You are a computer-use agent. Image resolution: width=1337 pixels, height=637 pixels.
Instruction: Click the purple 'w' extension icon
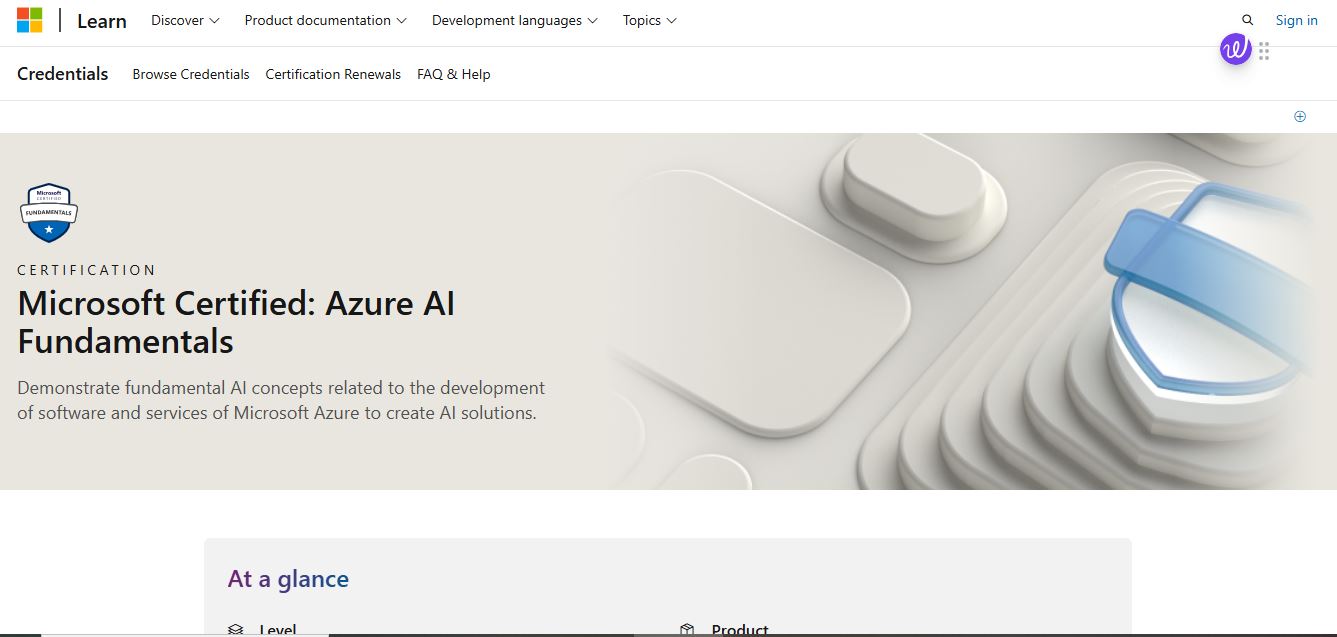pos(1235,48)
